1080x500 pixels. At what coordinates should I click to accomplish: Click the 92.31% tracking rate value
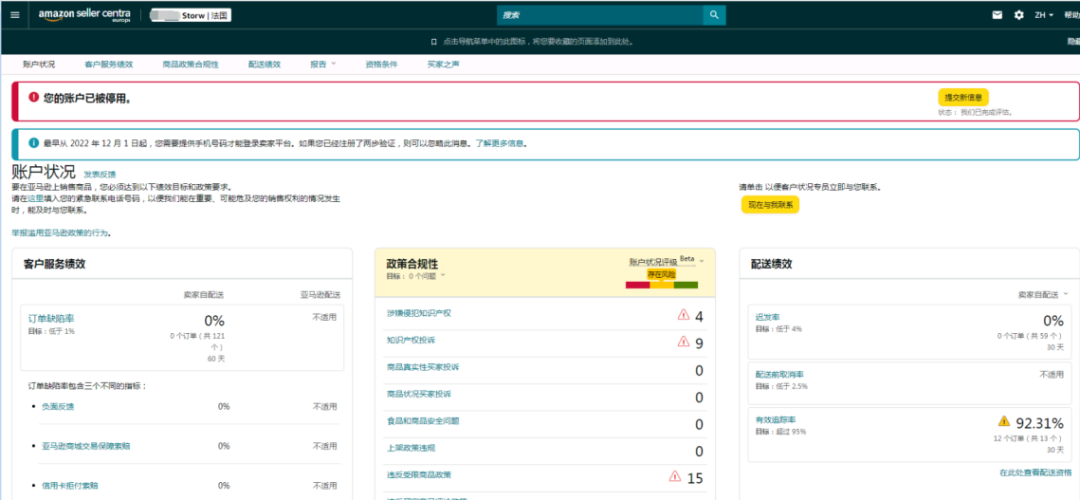[1039, 422]
